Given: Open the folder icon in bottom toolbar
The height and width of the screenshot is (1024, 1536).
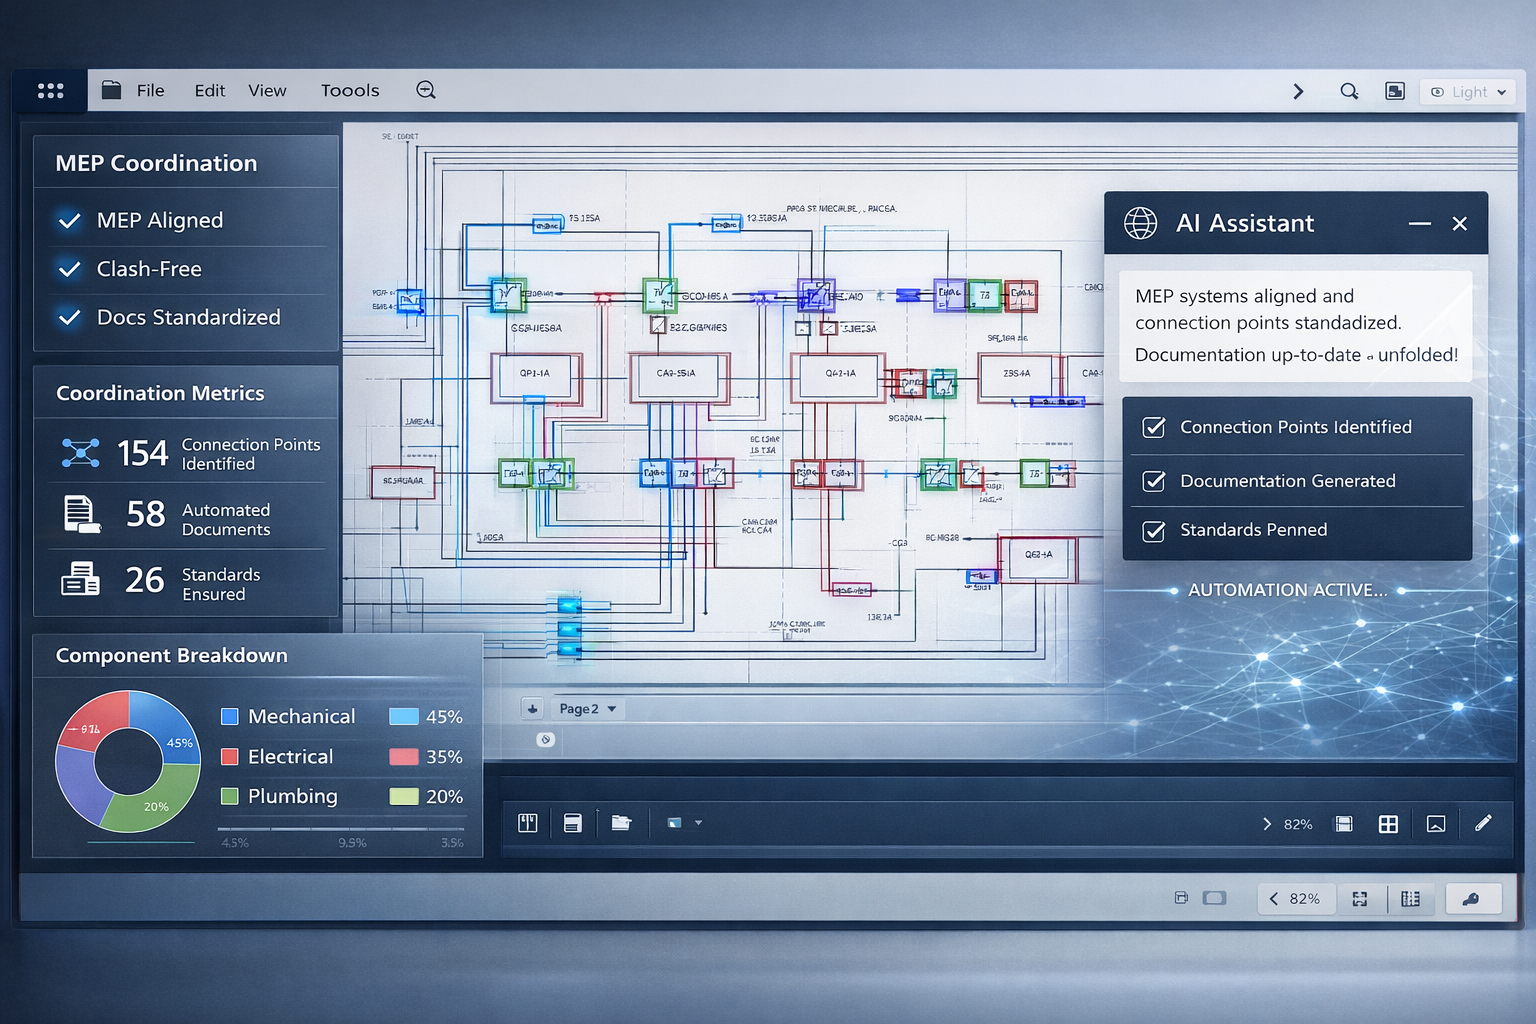Looking at the screenshot, I should point(621,823).
